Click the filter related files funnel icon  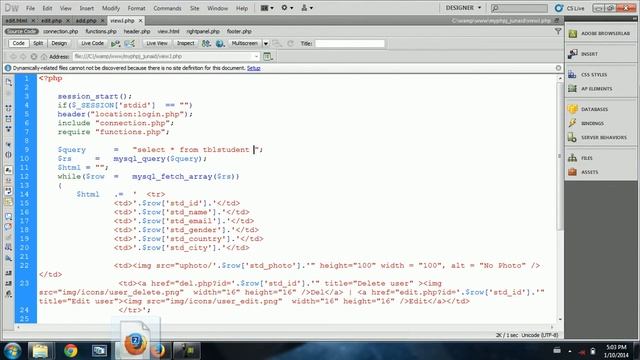coord(558,31)
